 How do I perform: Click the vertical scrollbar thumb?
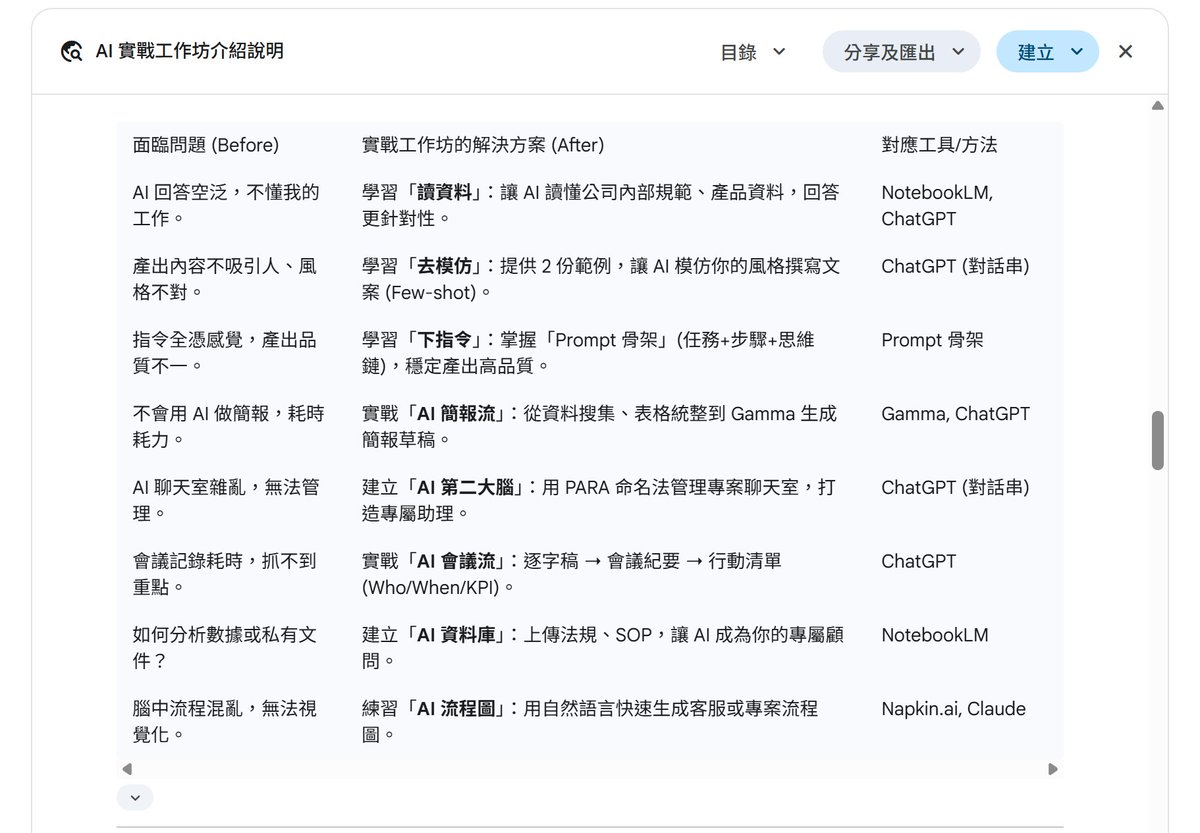coord(1157,440)
